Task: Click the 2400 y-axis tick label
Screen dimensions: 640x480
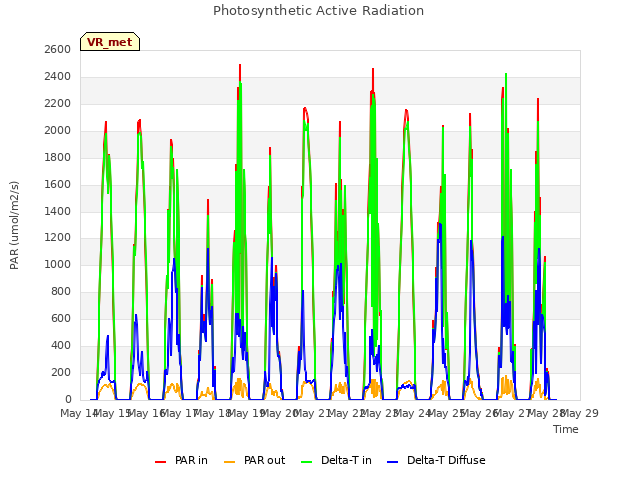Action: click(x=58, y=76)
